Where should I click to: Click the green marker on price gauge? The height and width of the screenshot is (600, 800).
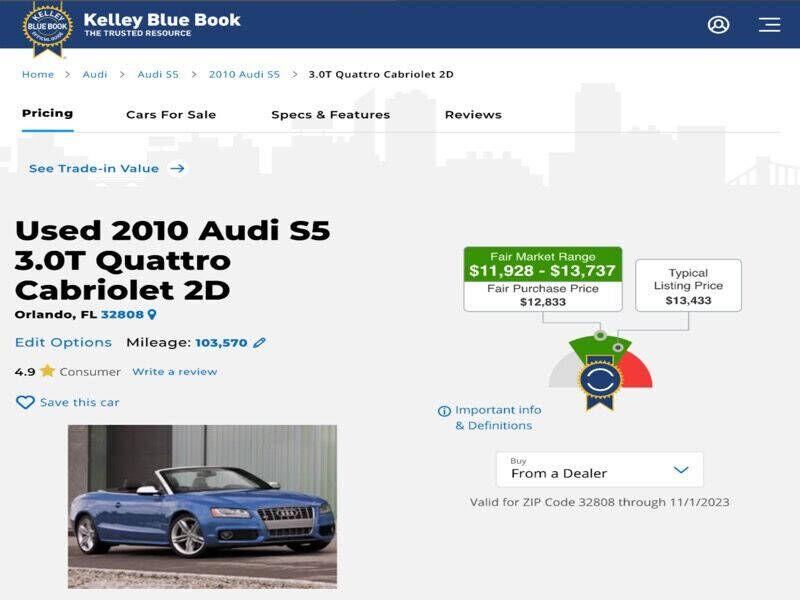pos(601,335)
